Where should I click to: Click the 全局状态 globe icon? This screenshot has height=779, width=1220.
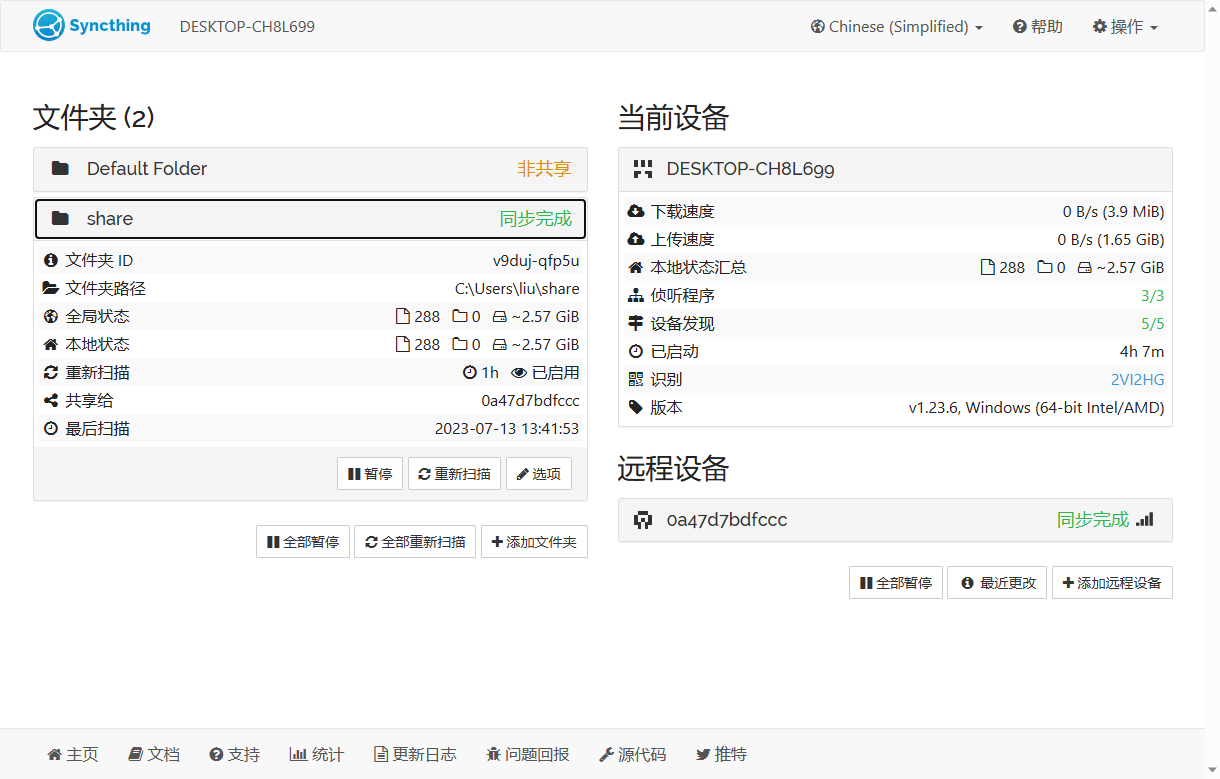(51, 317)
